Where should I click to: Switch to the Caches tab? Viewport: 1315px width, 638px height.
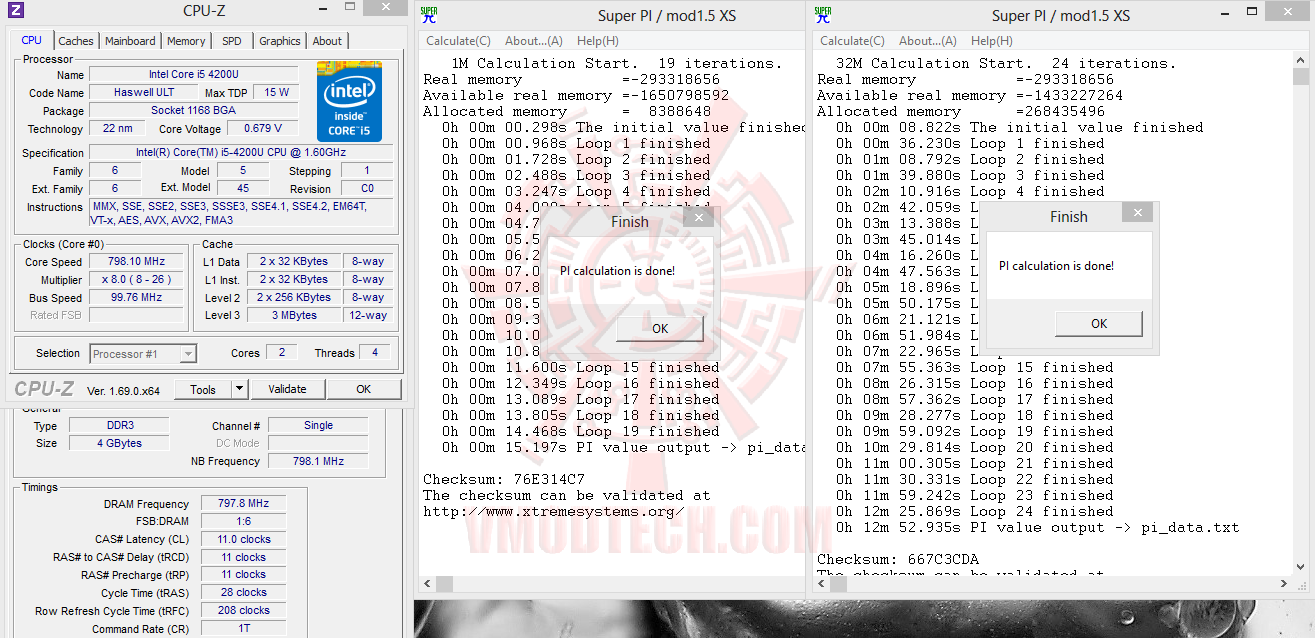tap(76, 41)
